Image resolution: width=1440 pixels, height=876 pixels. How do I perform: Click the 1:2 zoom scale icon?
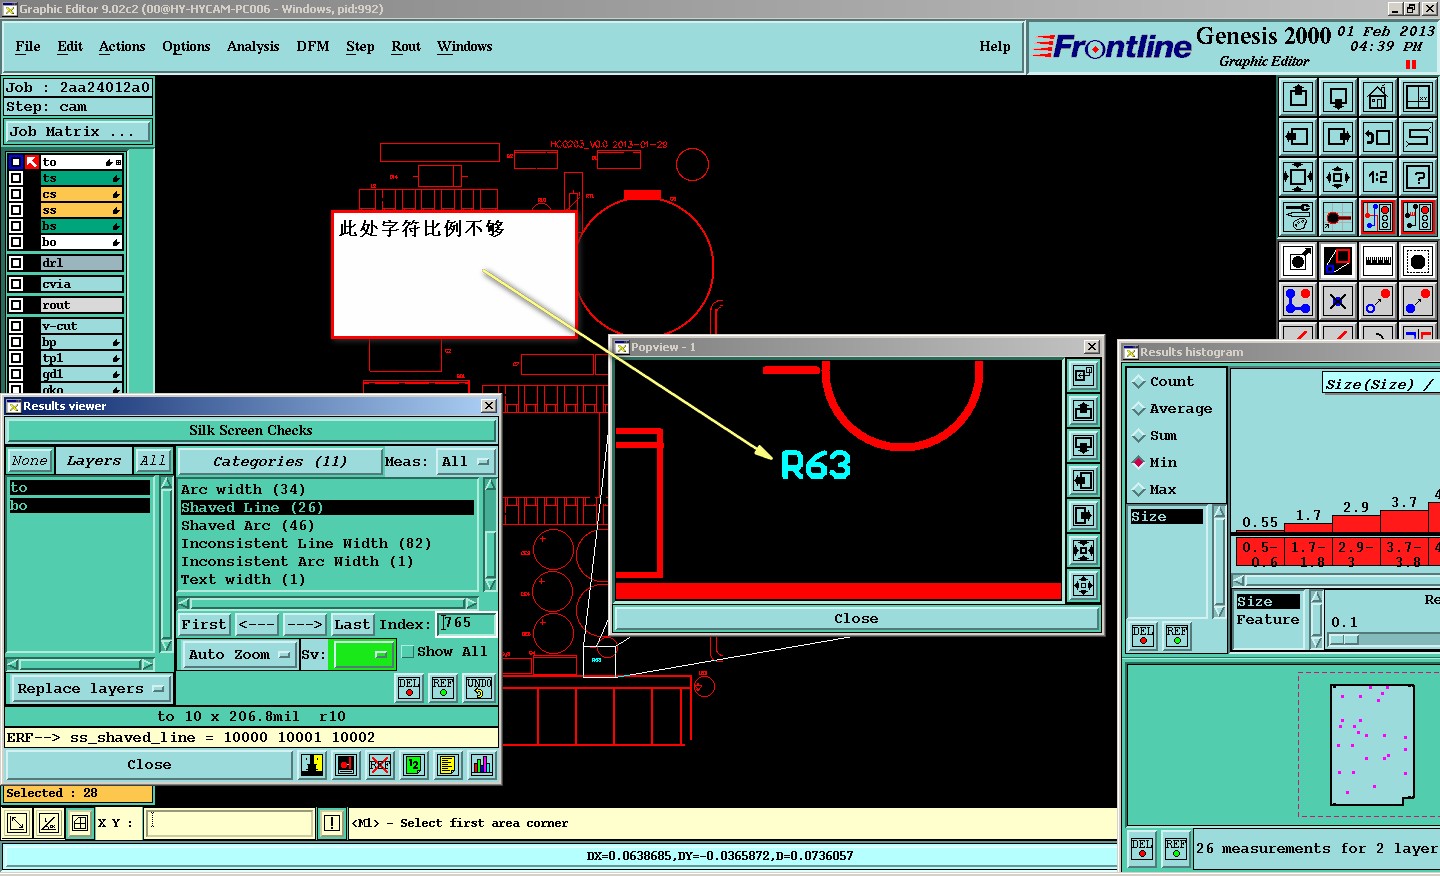coord(1378,177)
